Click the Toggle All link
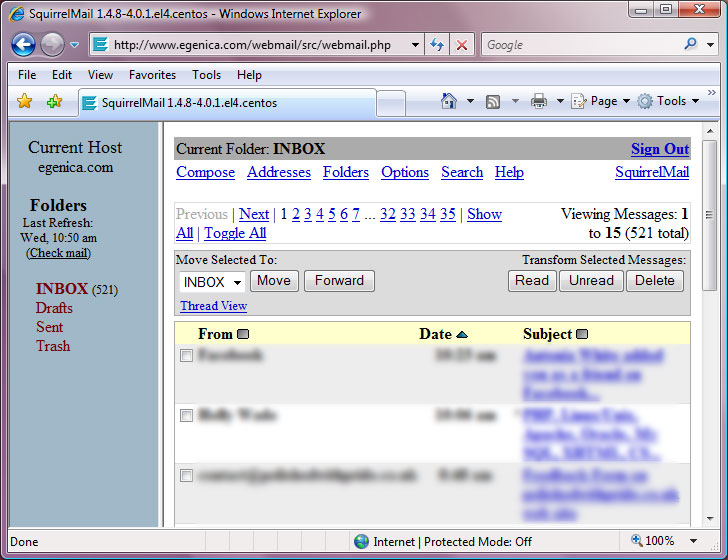Screen dimensions: 728x560 tap(235, 233)
